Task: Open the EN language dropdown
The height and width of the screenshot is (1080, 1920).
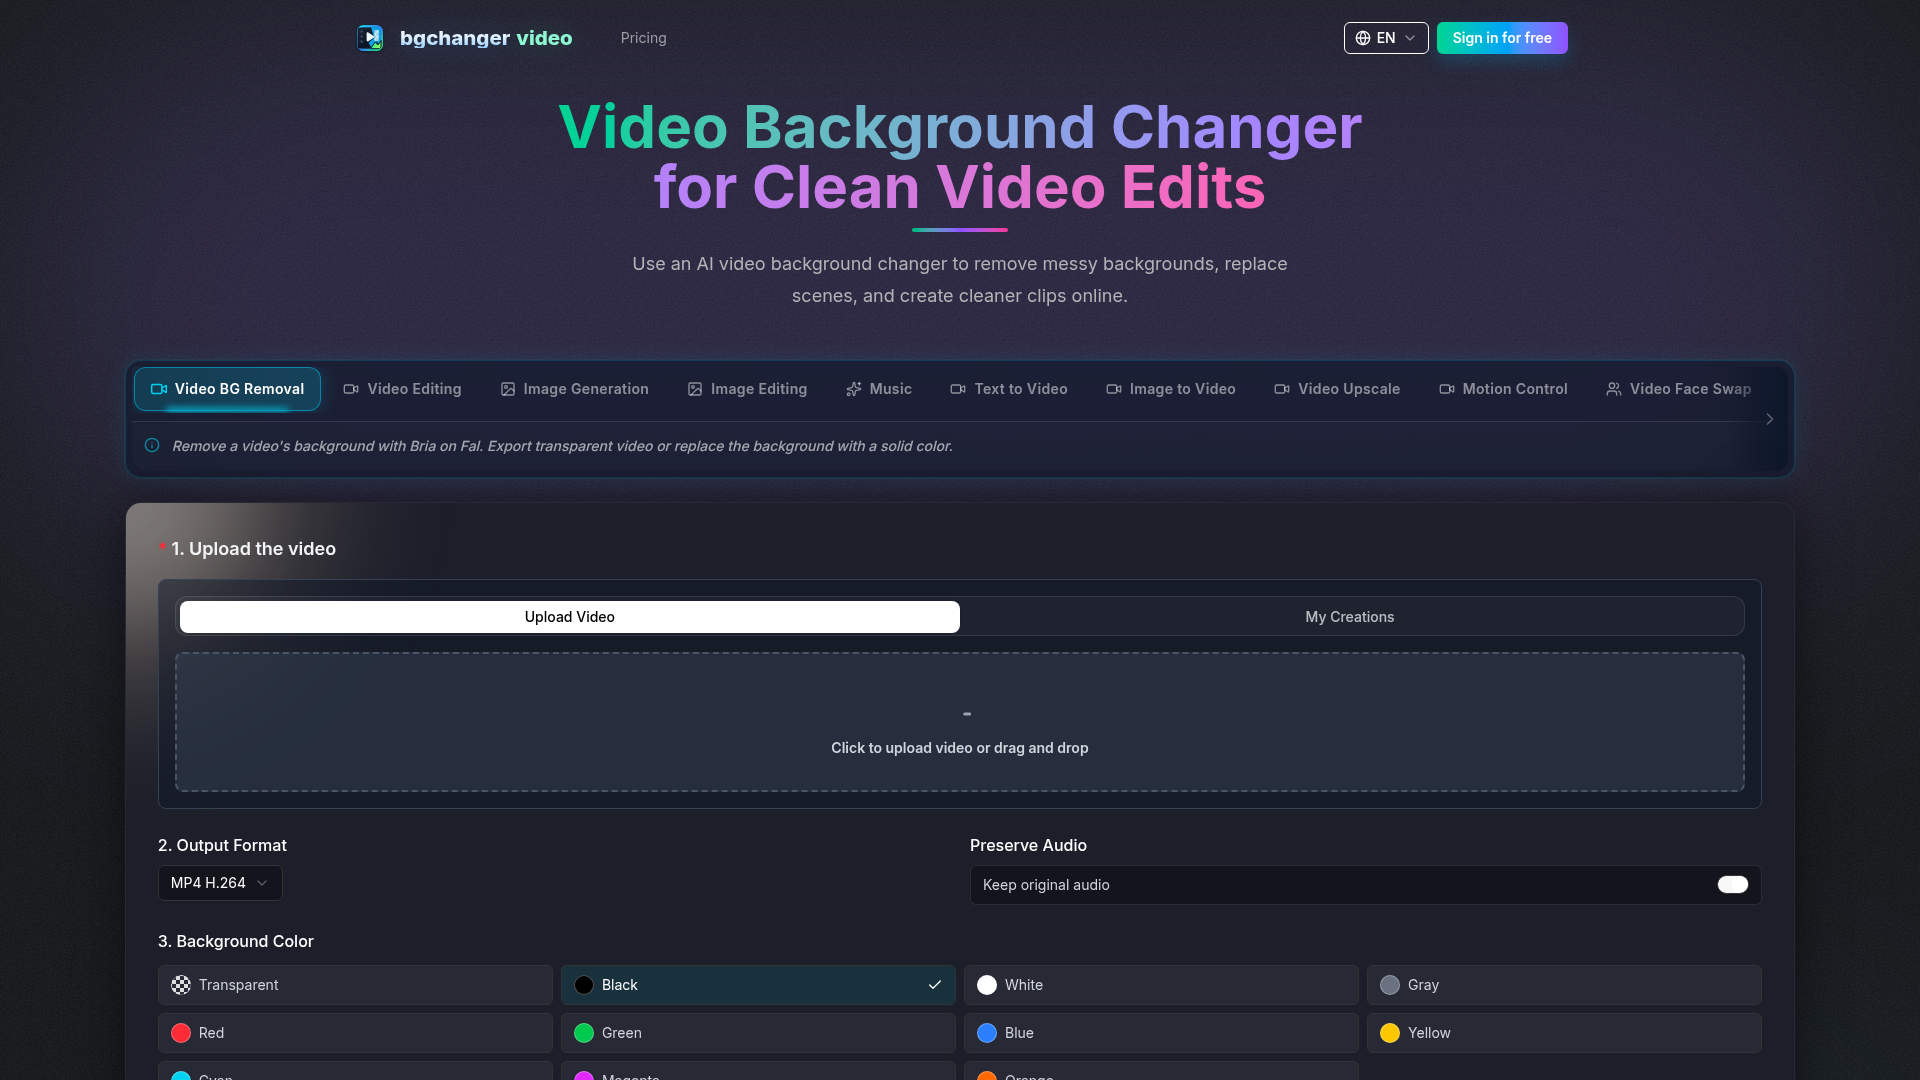Action: (x=1386, y=38)
